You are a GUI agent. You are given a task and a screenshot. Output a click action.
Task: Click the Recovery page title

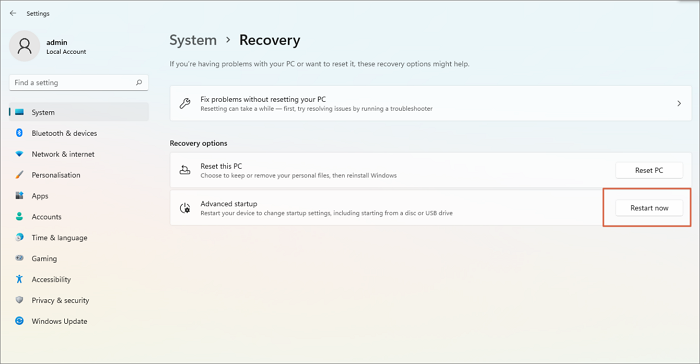(x=270, y=40)
